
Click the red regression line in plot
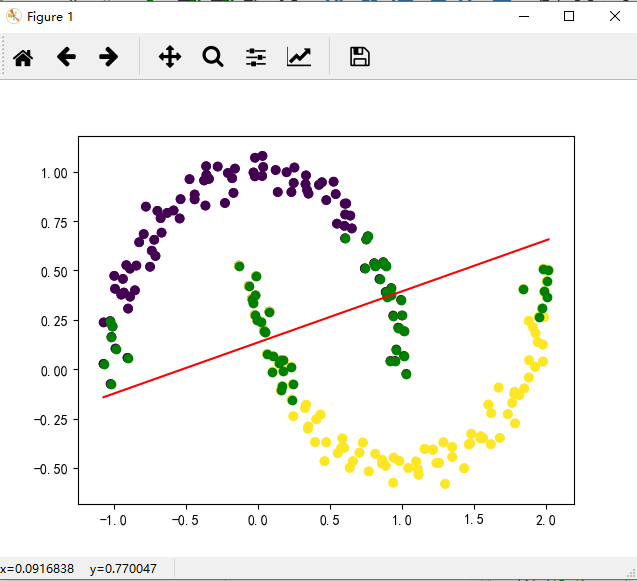(326, 318)
